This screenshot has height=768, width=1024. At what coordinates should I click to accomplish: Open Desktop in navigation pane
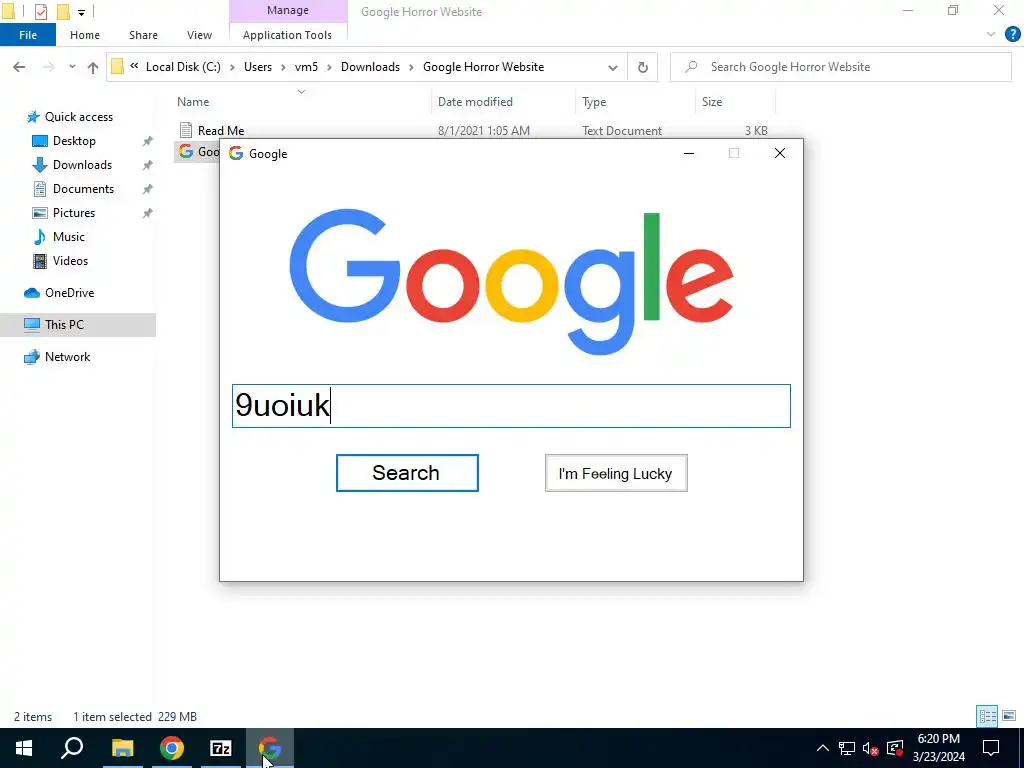click(x=74, y=141)
